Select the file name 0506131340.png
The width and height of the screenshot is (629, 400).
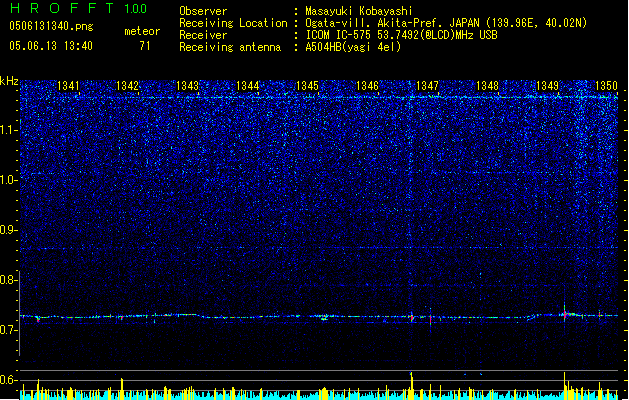(51, 27)
